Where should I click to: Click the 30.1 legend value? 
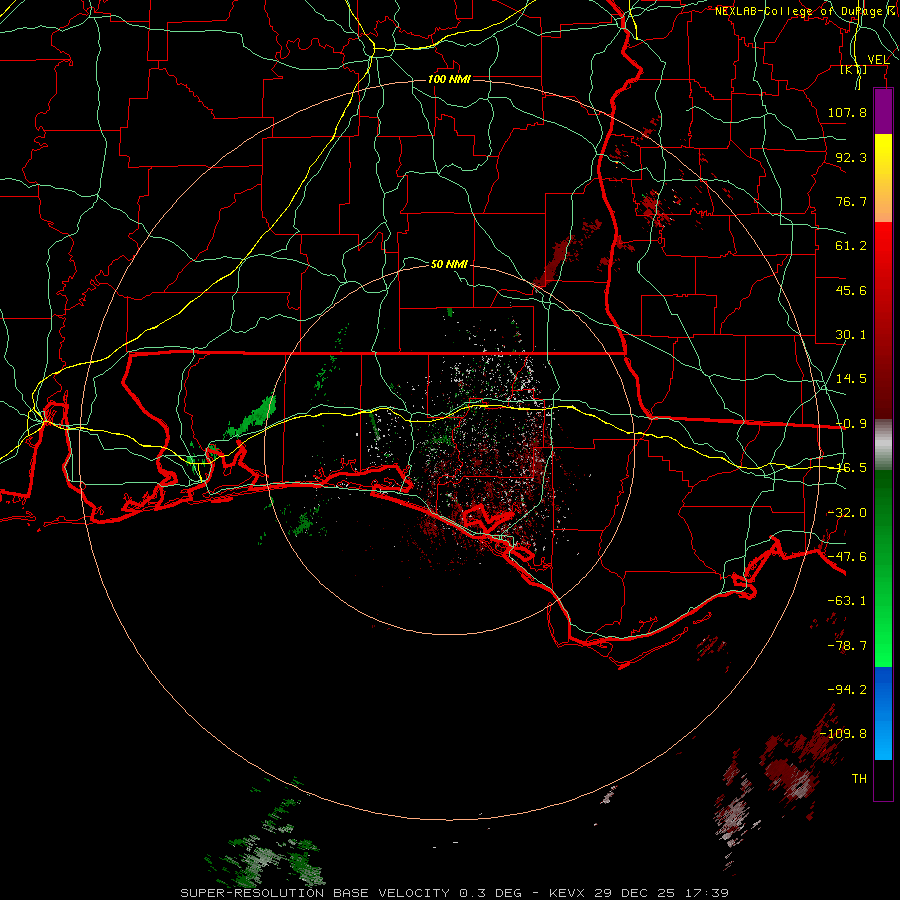tap(851, 335)
